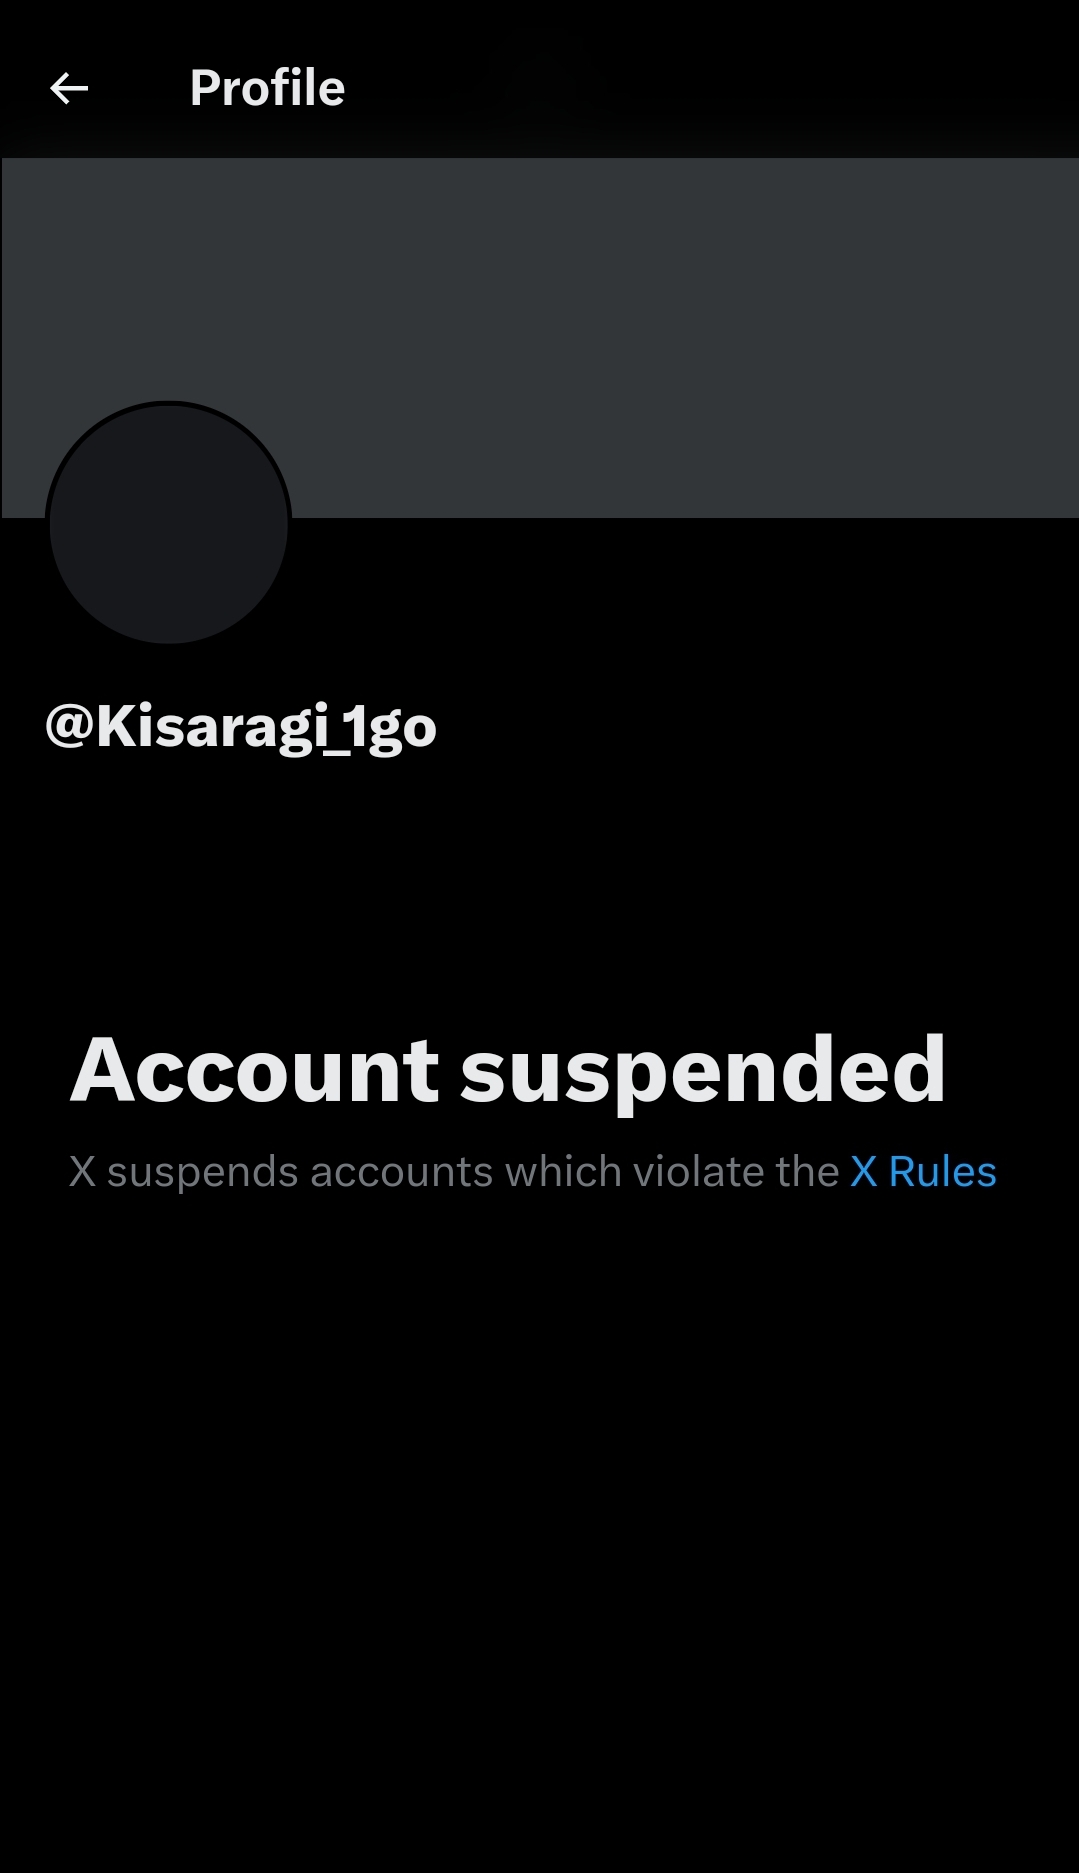The height and width of the screenshot is (1873, 1079).
Task: Open the X Rules link
Action: pyautogui.click(x=923, y=1171)
